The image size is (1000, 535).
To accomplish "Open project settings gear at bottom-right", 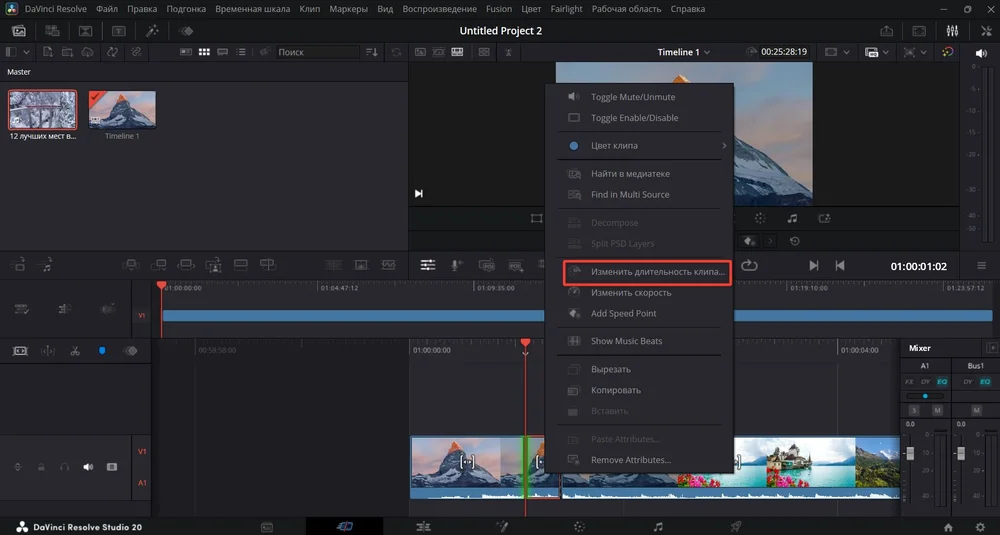I will pos(979,526).
